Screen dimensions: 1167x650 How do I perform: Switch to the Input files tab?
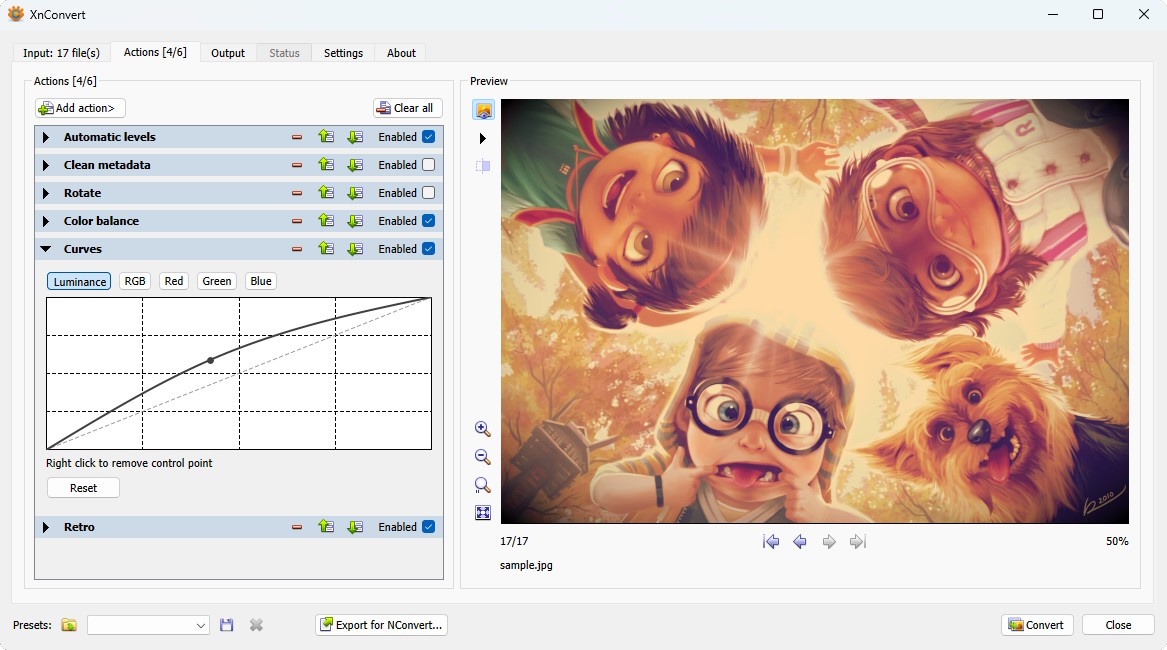(x=61, y=53)
